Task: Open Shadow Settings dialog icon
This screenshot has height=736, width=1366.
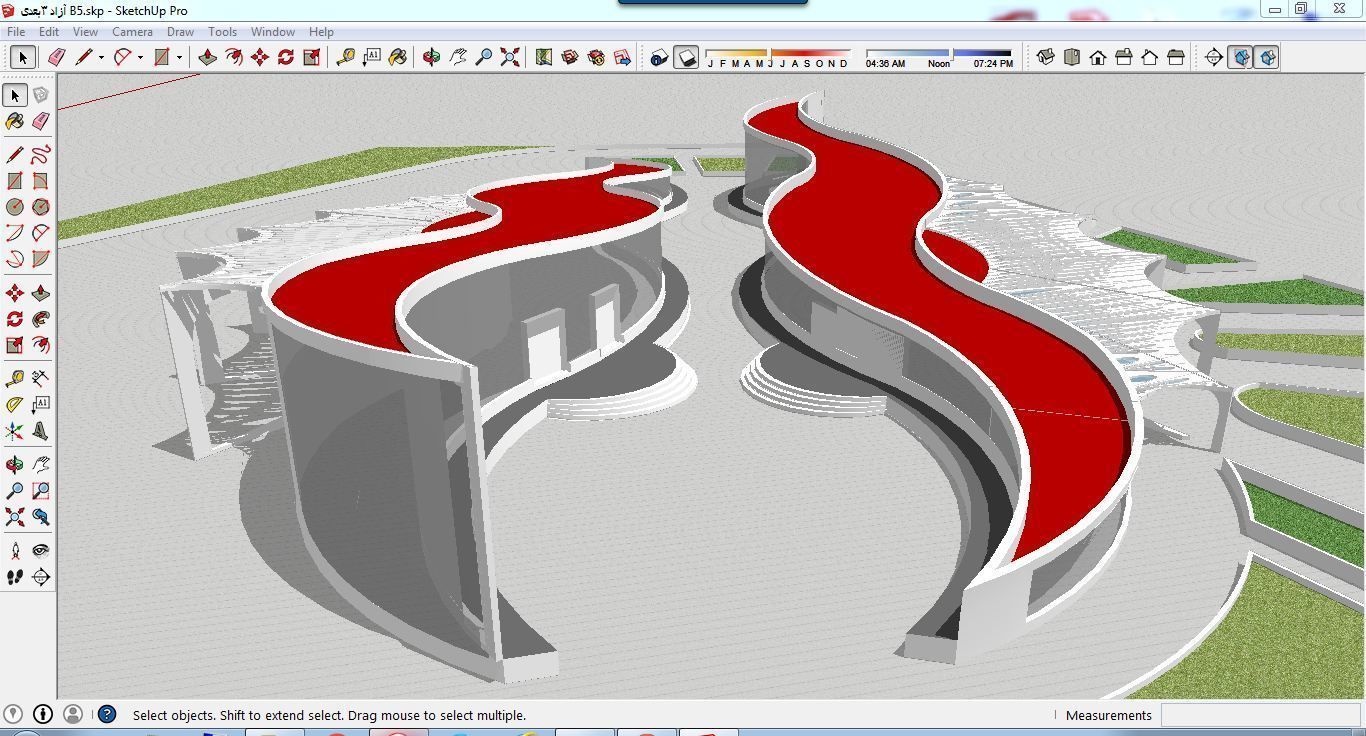Action: [x=659, y=57]
